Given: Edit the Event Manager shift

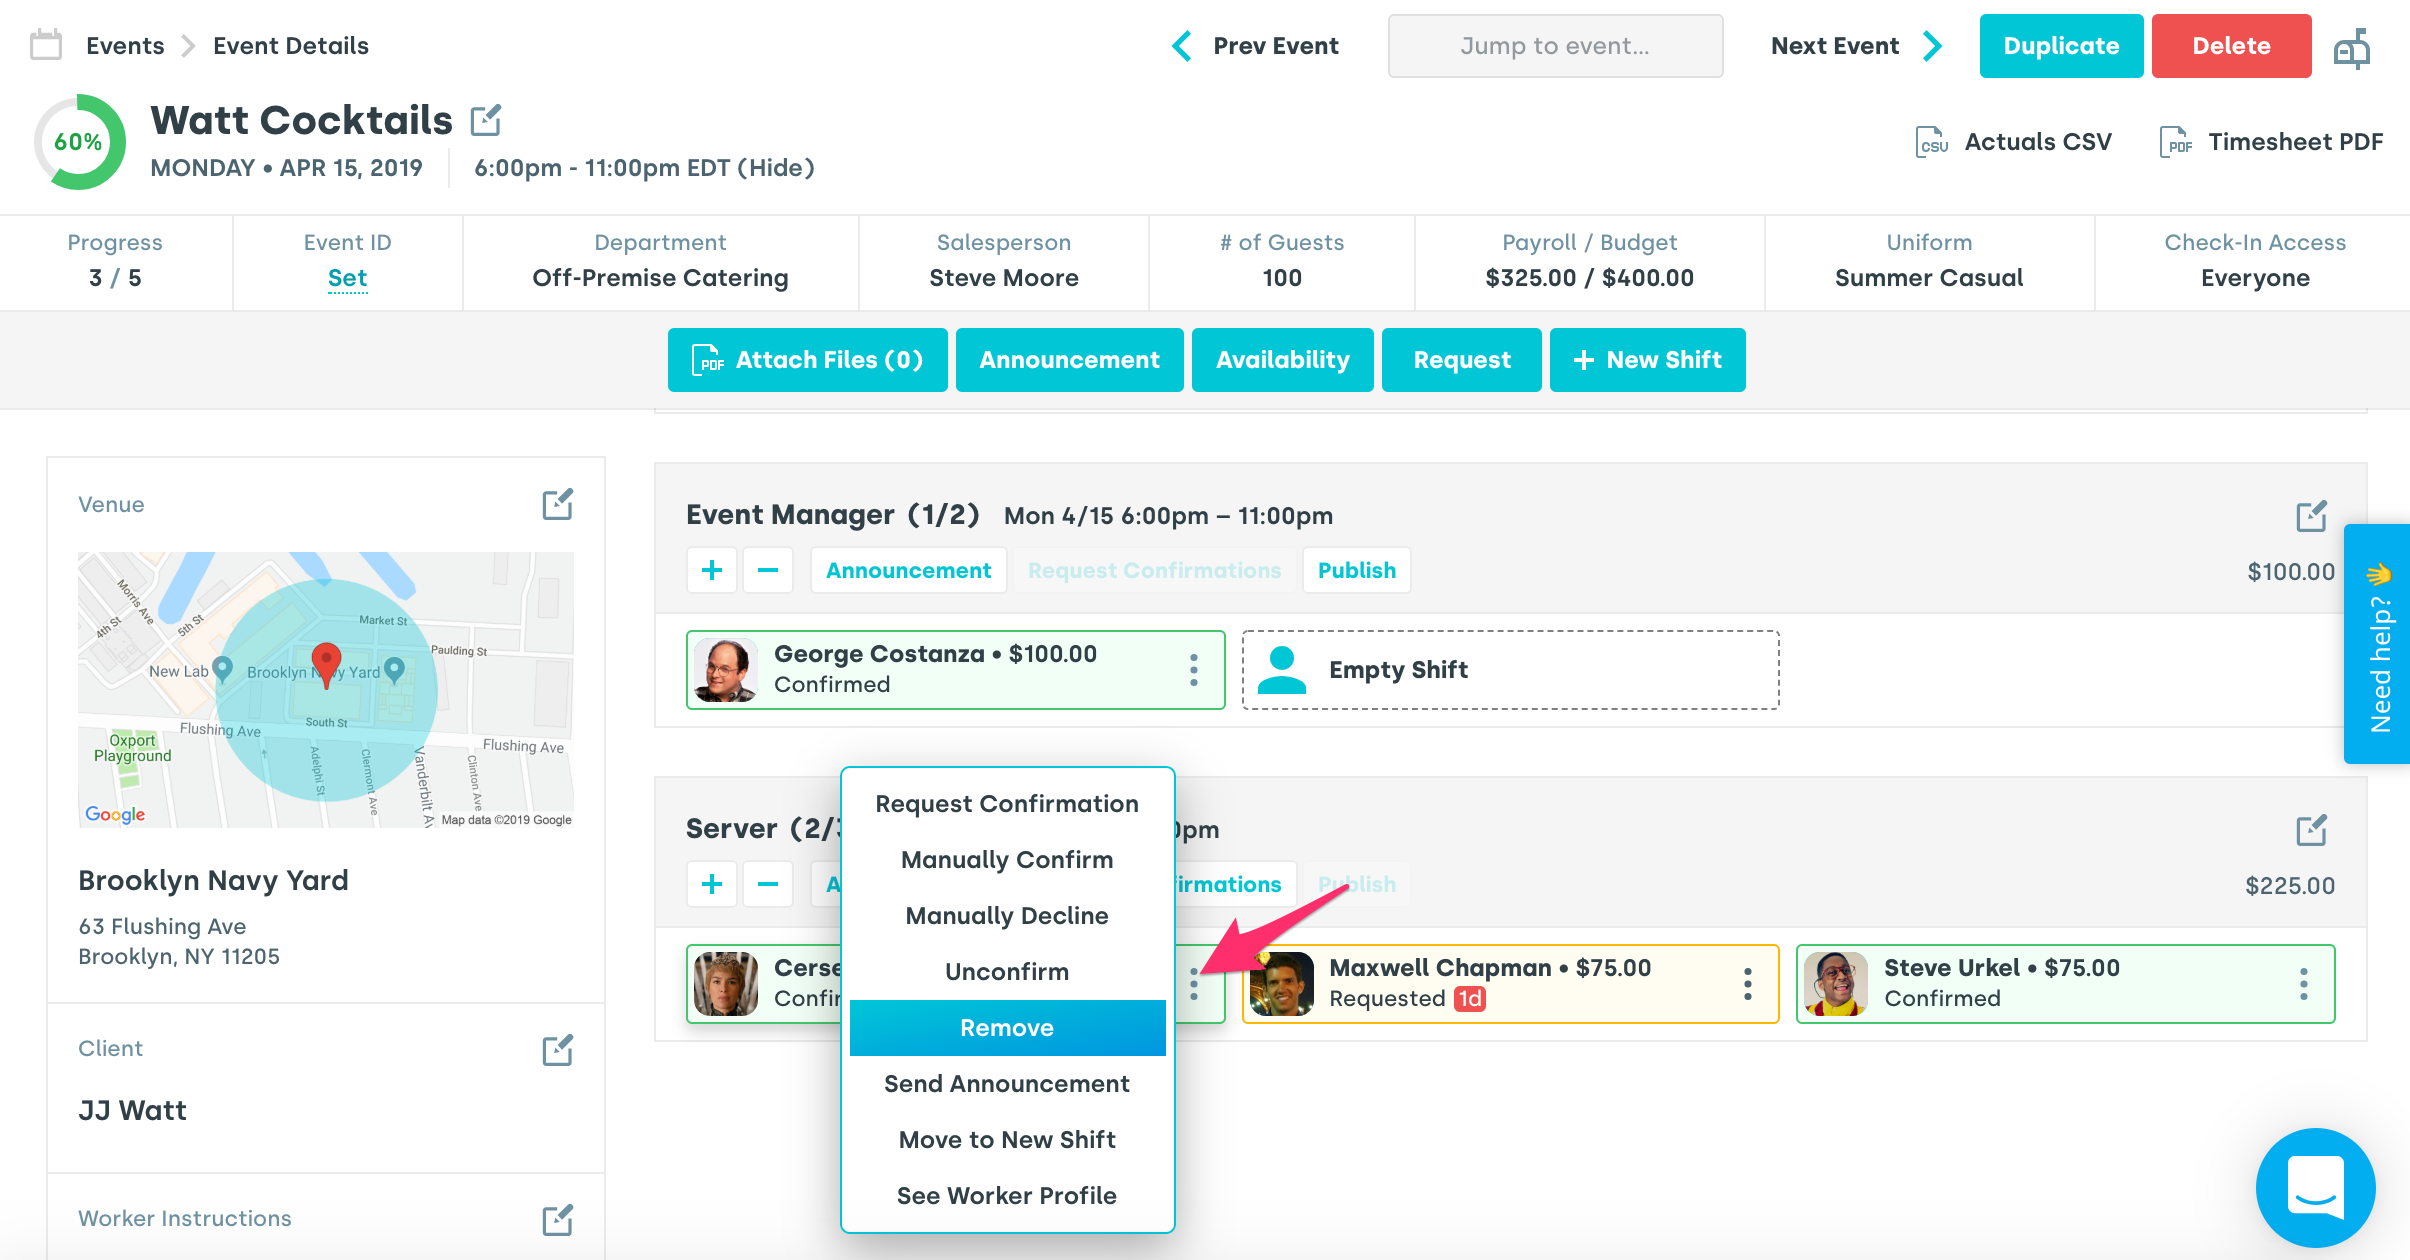Looking at the screenshot, I should [2311, 516].
